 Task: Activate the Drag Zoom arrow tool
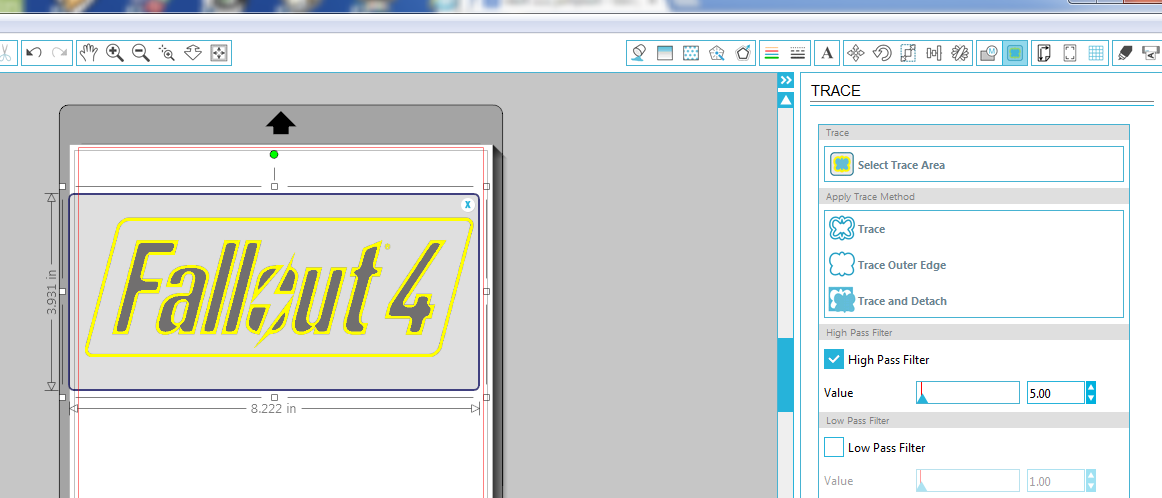(193, 53)
